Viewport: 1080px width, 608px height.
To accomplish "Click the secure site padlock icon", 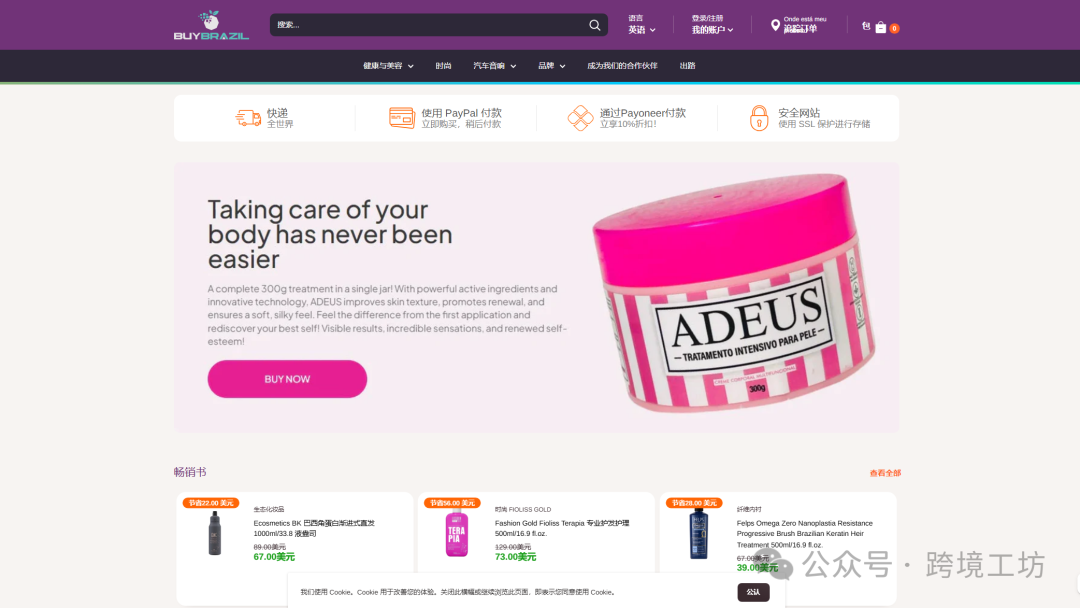I will coord(758,118).
